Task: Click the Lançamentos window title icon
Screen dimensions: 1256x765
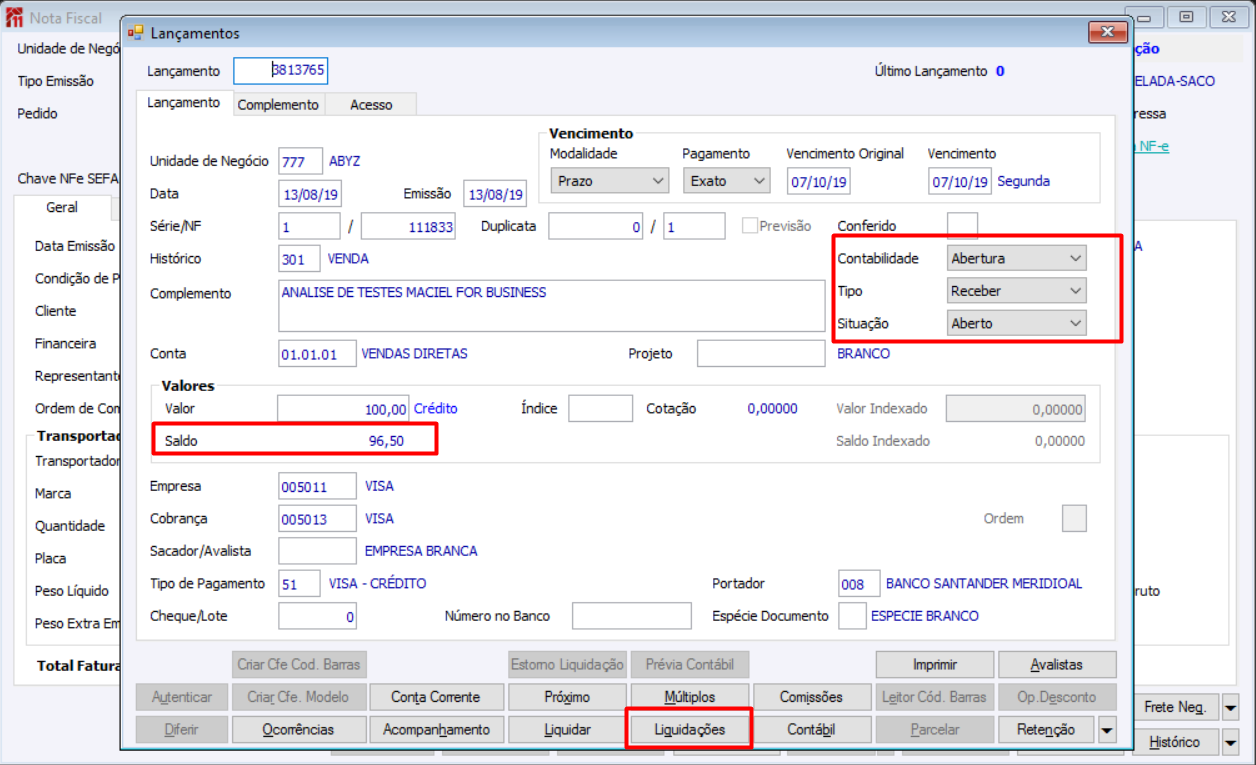Action: (x=135, y=33)
